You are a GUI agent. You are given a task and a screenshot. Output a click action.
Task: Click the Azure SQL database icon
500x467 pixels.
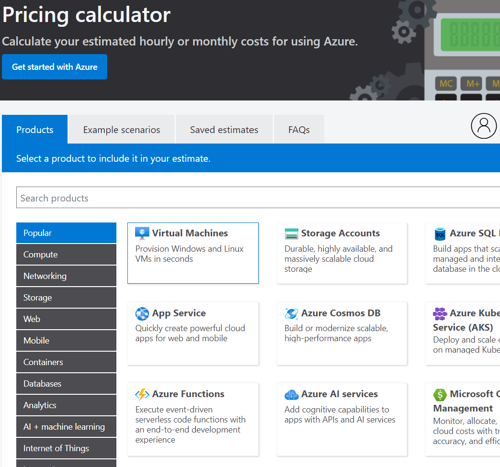pos(440,234)
